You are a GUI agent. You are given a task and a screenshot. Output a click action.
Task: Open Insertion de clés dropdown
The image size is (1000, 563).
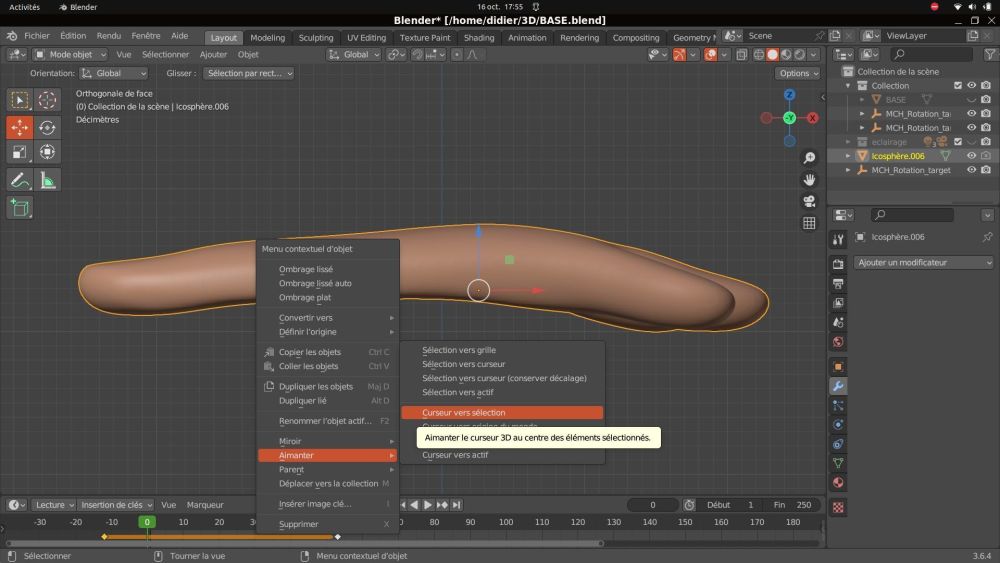pyautogui.click(x=115, y=505)
